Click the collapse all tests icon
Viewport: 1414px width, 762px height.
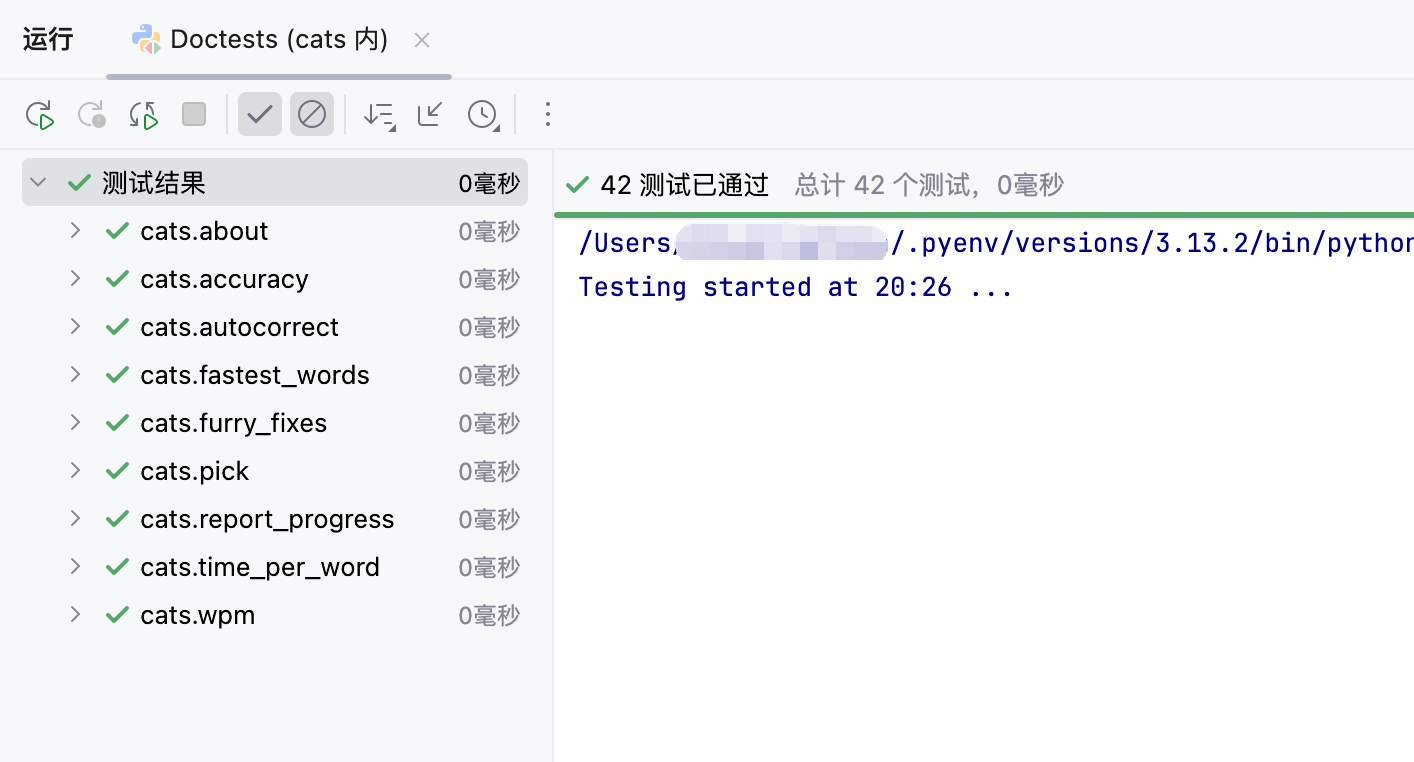click(430, 115)
